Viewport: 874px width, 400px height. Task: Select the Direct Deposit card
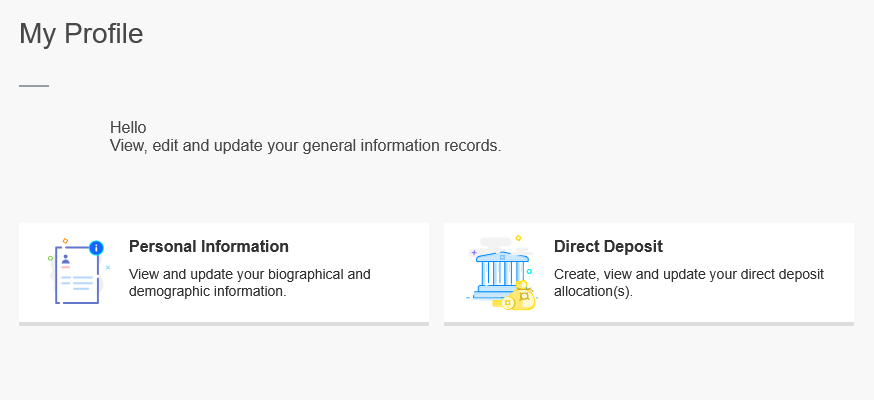(760, 300)
